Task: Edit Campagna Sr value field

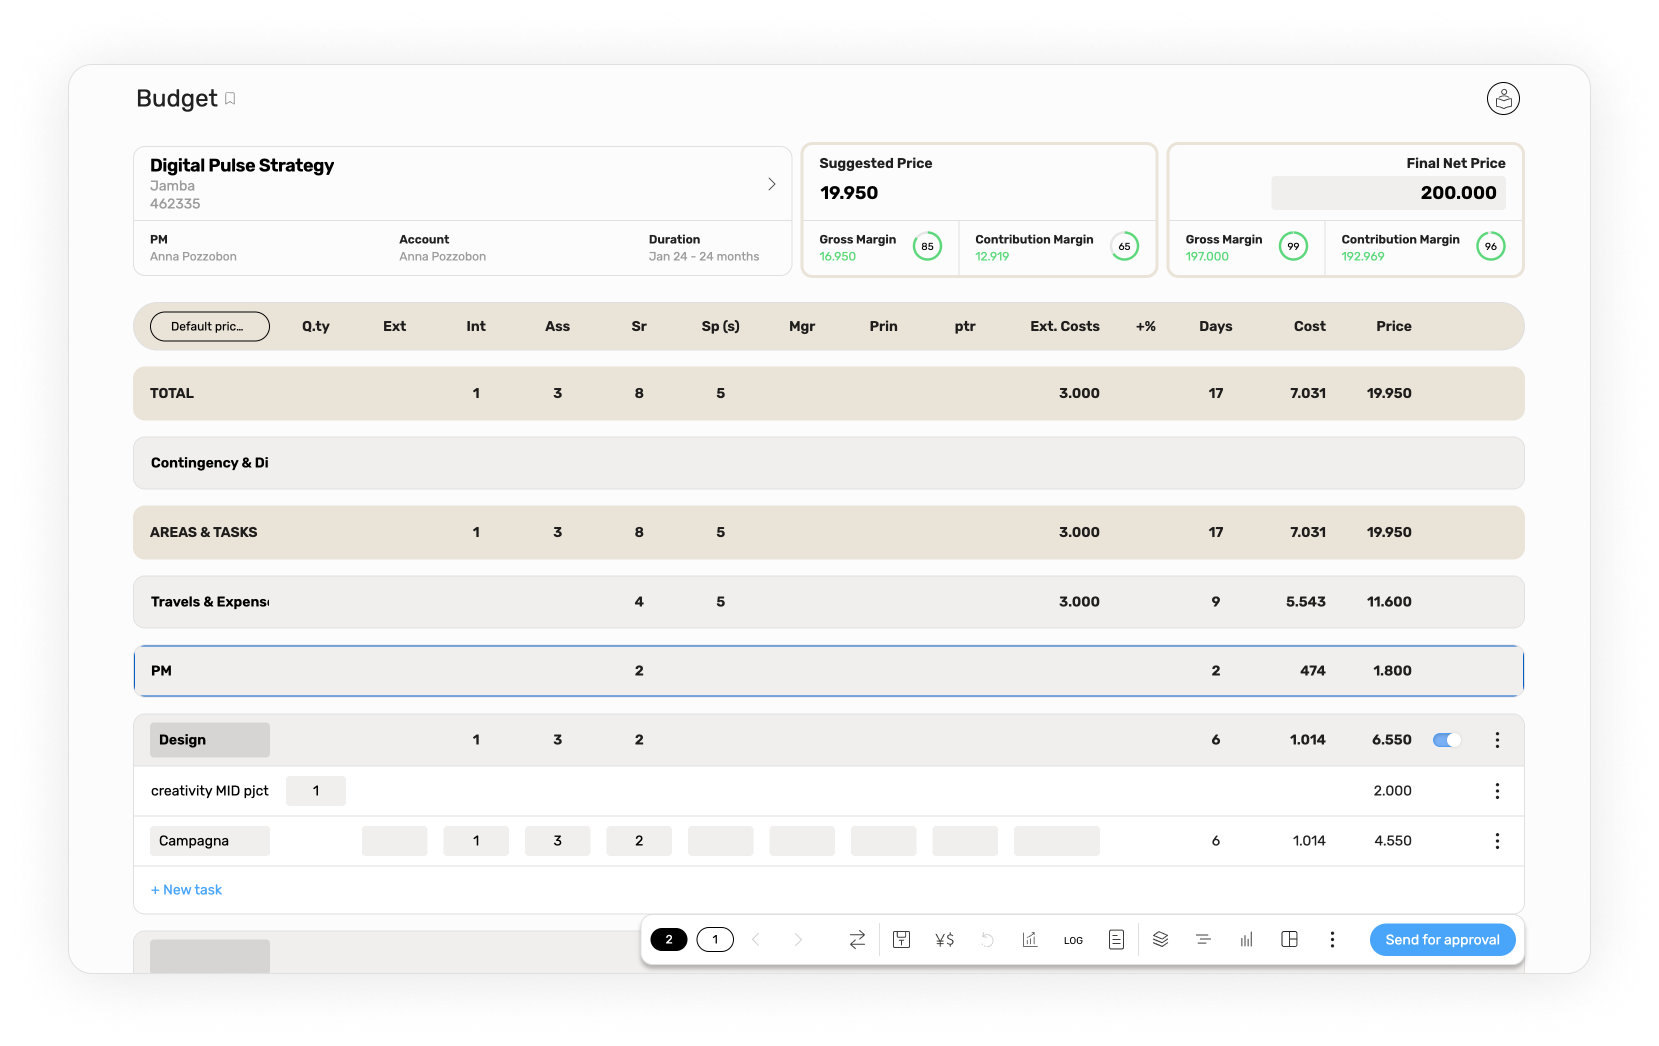Action: [639, 841]
